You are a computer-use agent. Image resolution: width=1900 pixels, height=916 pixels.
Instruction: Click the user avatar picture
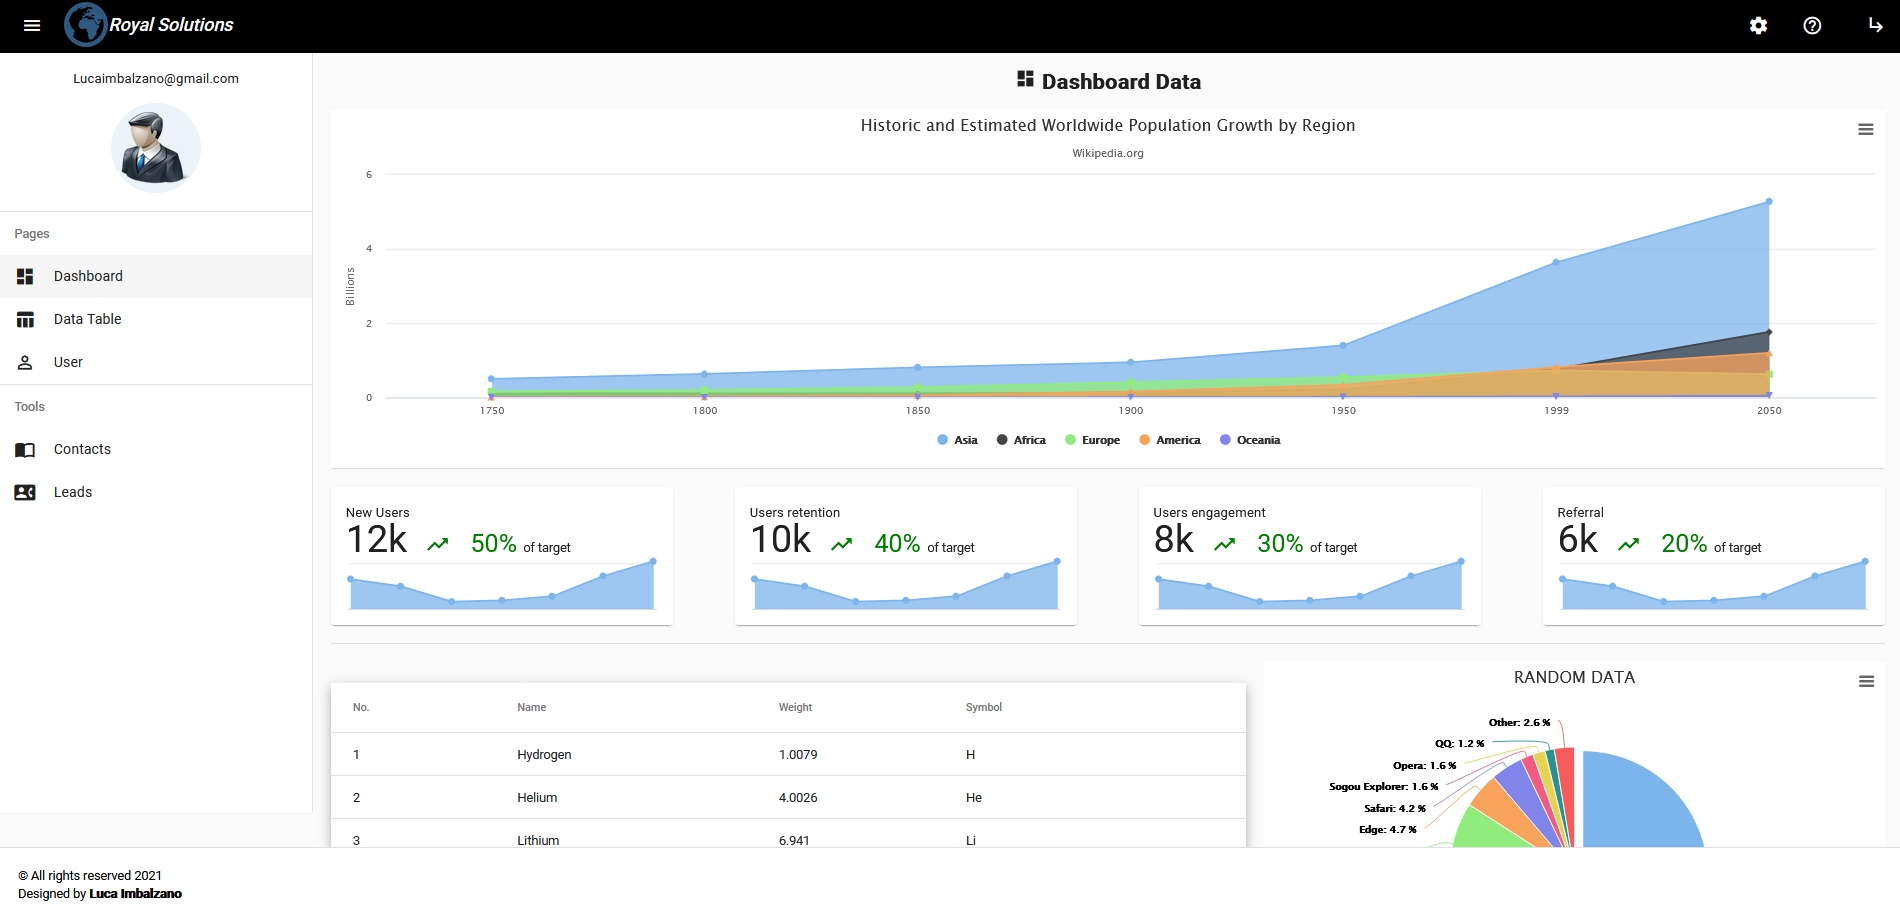pos(156,148)
